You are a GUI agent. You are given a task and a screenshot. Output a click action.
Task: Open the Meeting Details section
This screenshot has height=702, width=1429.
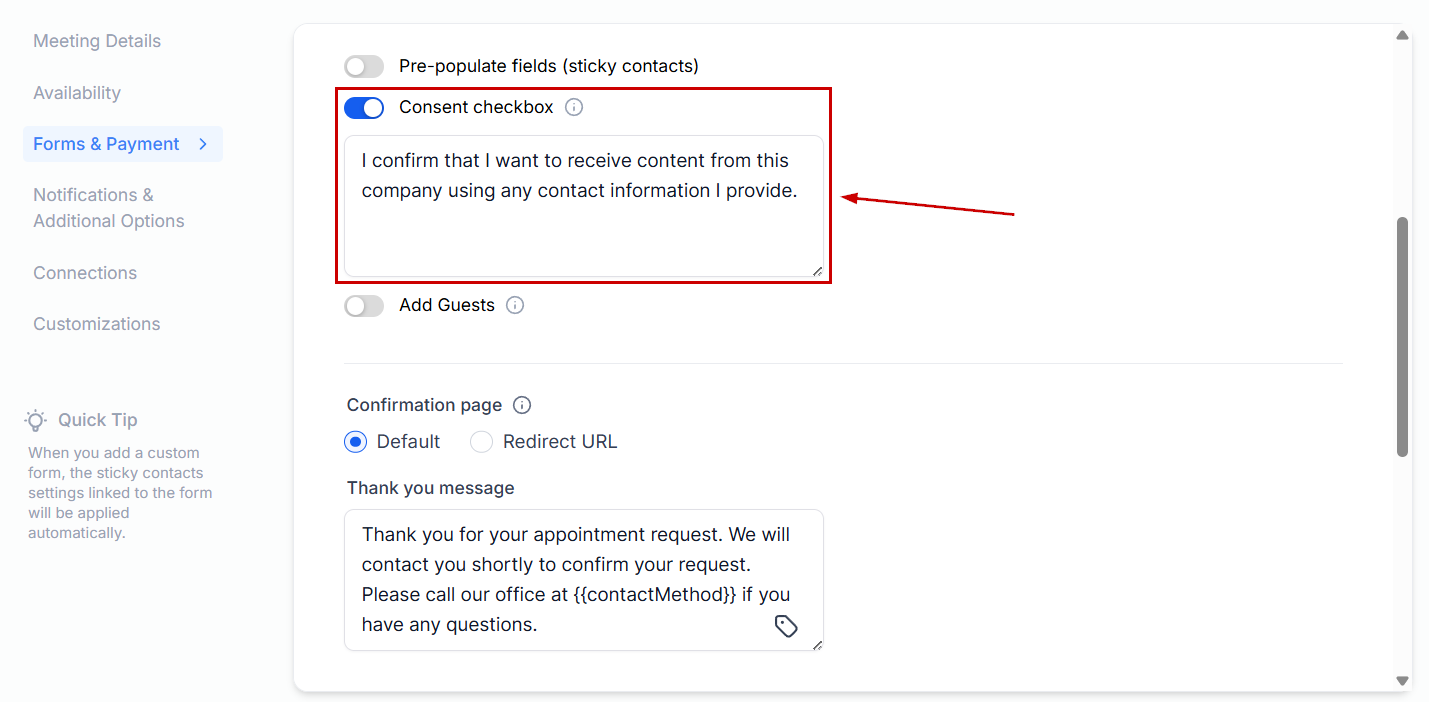coord(97,41)
